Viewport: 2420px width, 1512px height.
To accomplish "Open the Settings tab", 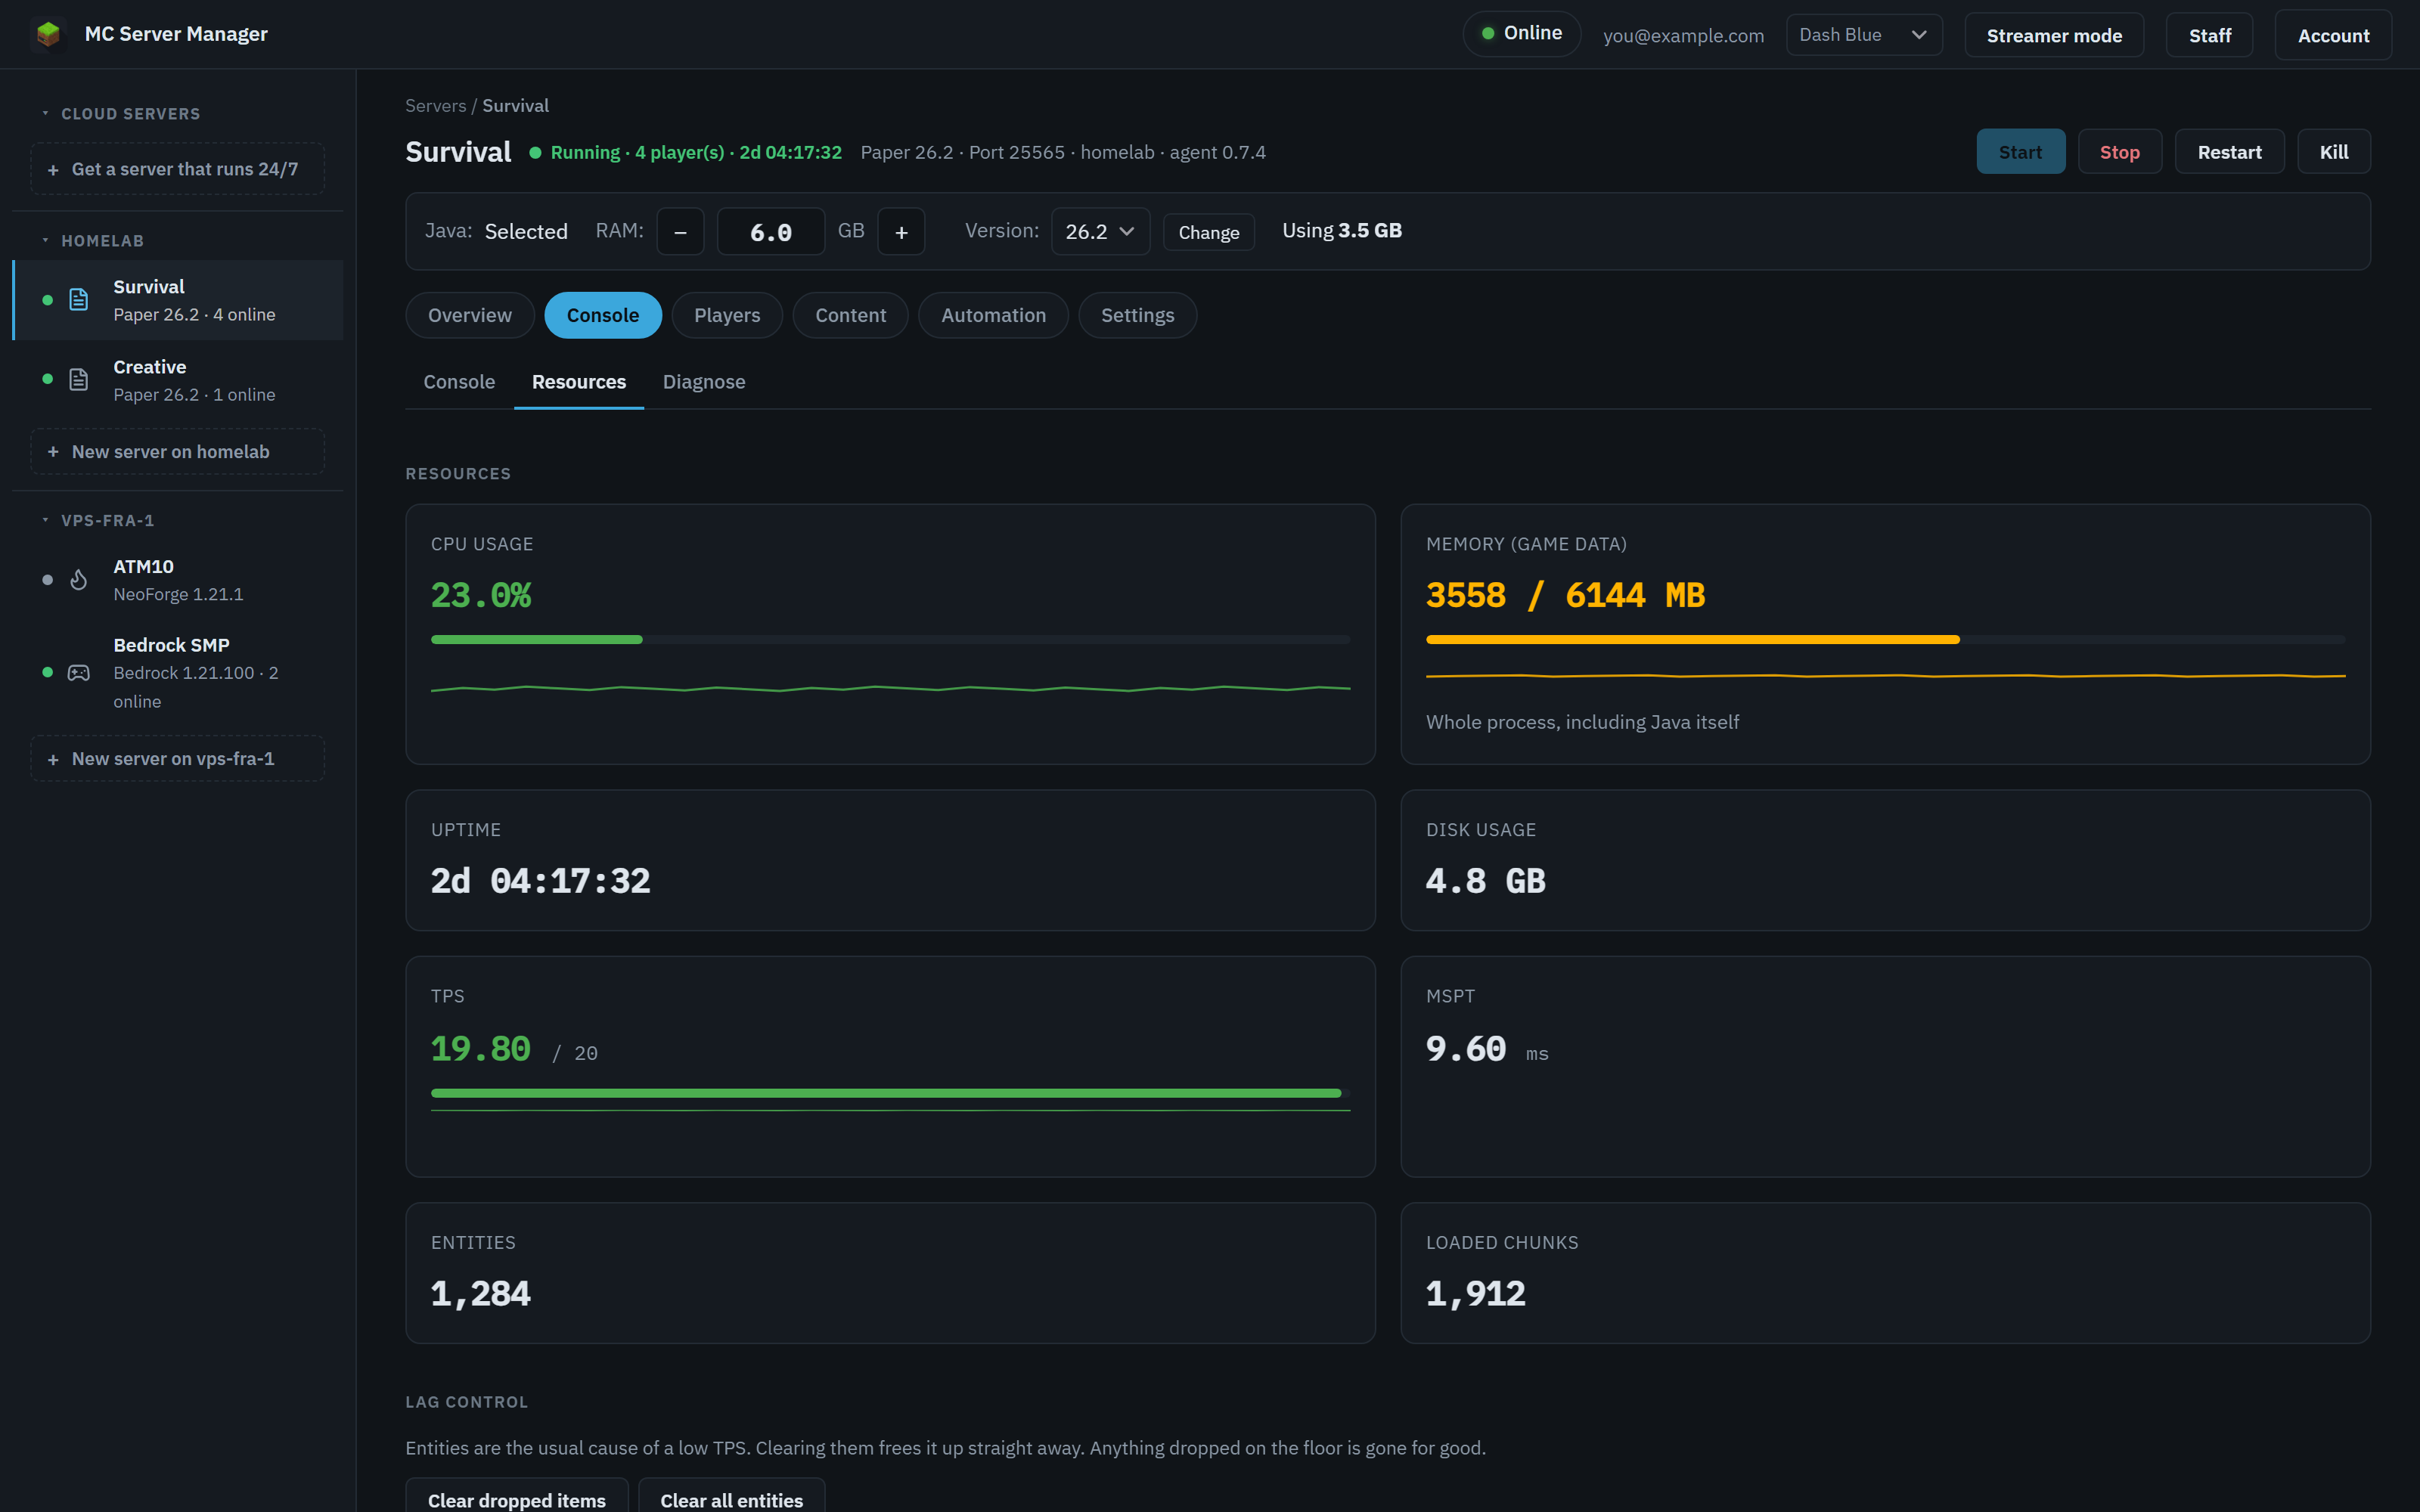I will pos(1137,315).
